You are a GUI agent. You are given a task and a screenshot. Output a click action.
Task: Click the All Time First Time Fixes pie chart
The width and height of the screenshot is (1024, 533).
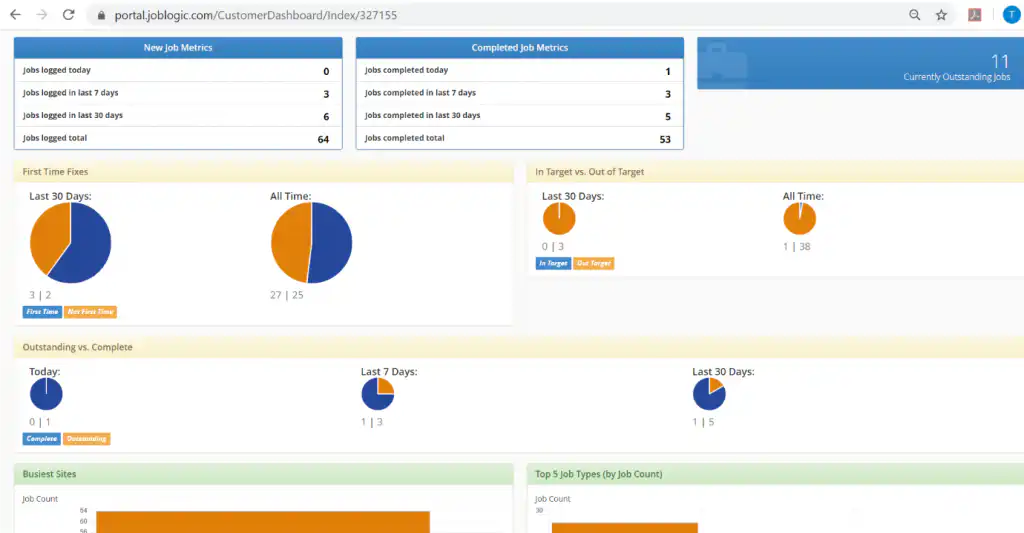pos(312,243)
